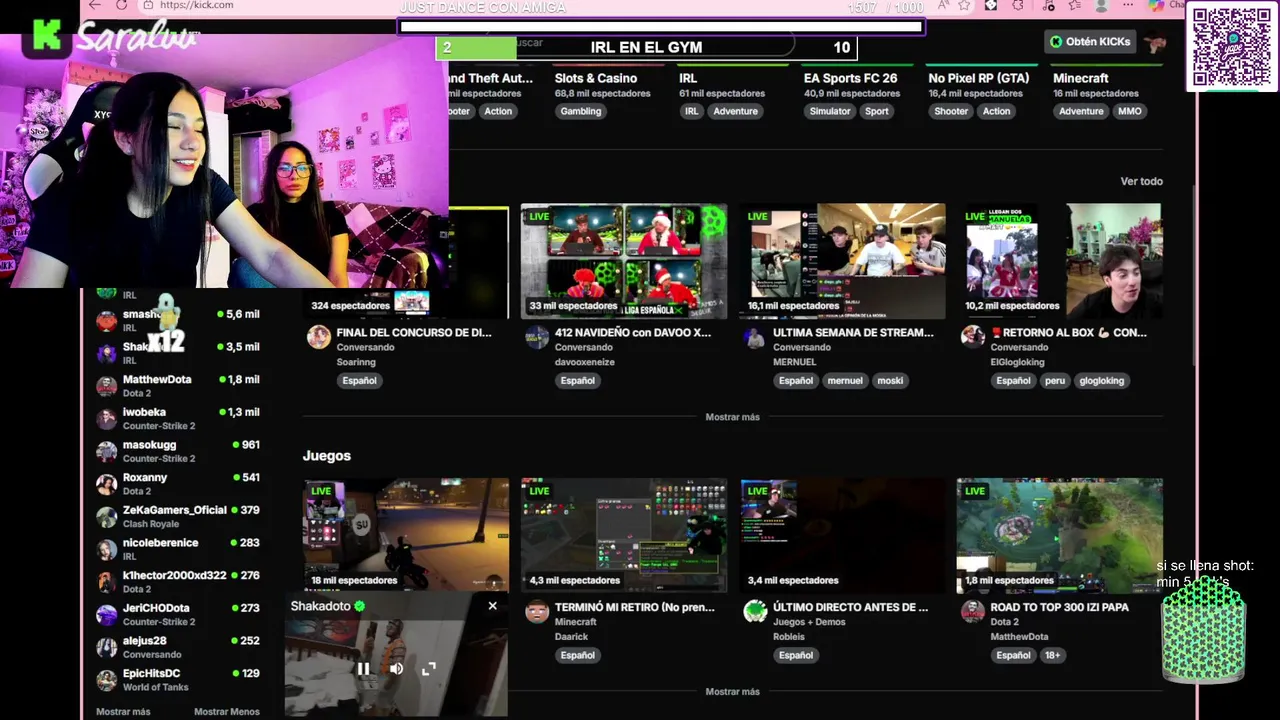The height and width of the screenshot is (720, 1280).
Task: Open the FINAL DEL CONCURSO DE DI... stream title
Action: click(414, 332)
